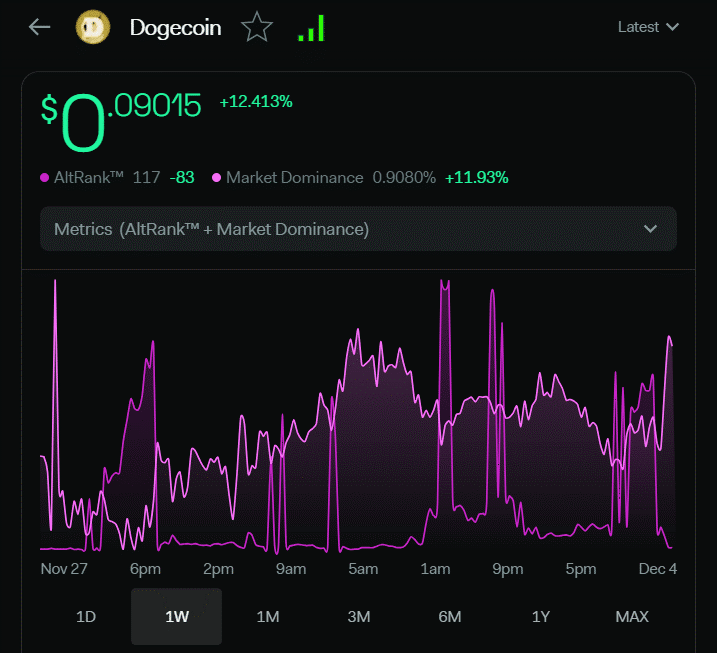
Task: Go back using the left arrow
Action: tap(39, 27)
